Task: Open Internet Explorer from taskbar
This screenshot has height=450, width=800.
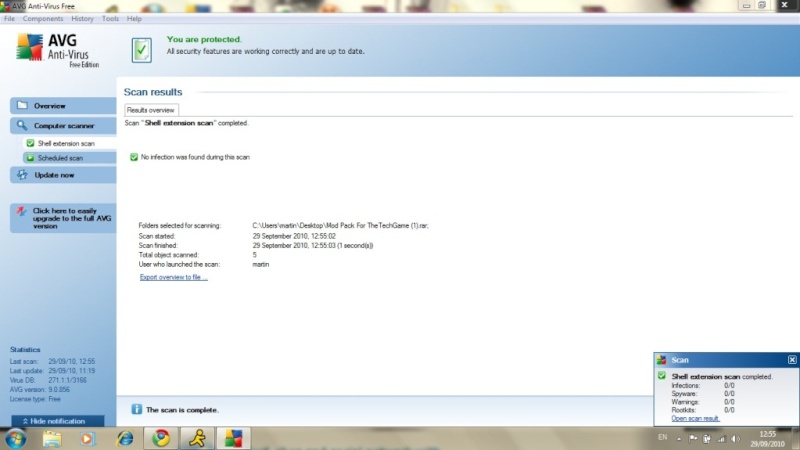Action: (124, 439)
